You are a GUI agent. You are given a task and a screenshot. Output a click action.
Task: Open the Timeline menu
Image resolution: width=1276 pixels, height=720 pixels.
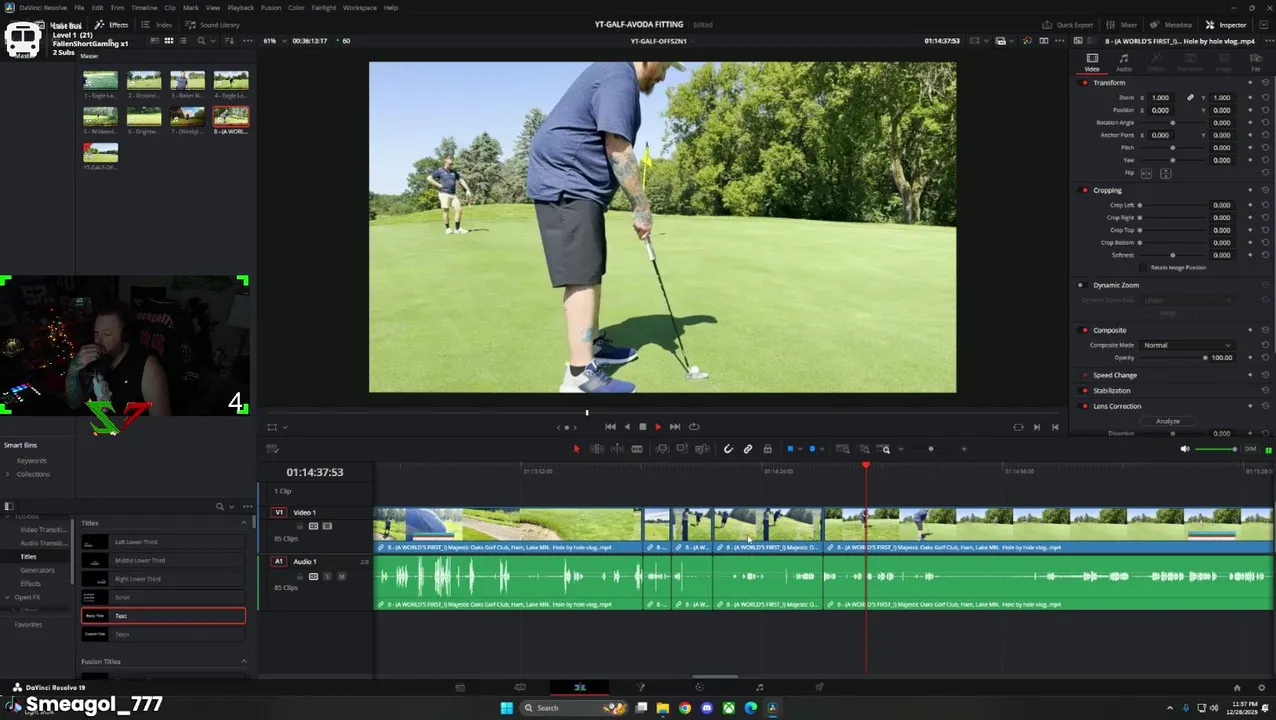pyautogui.click(x=144, y=7)
